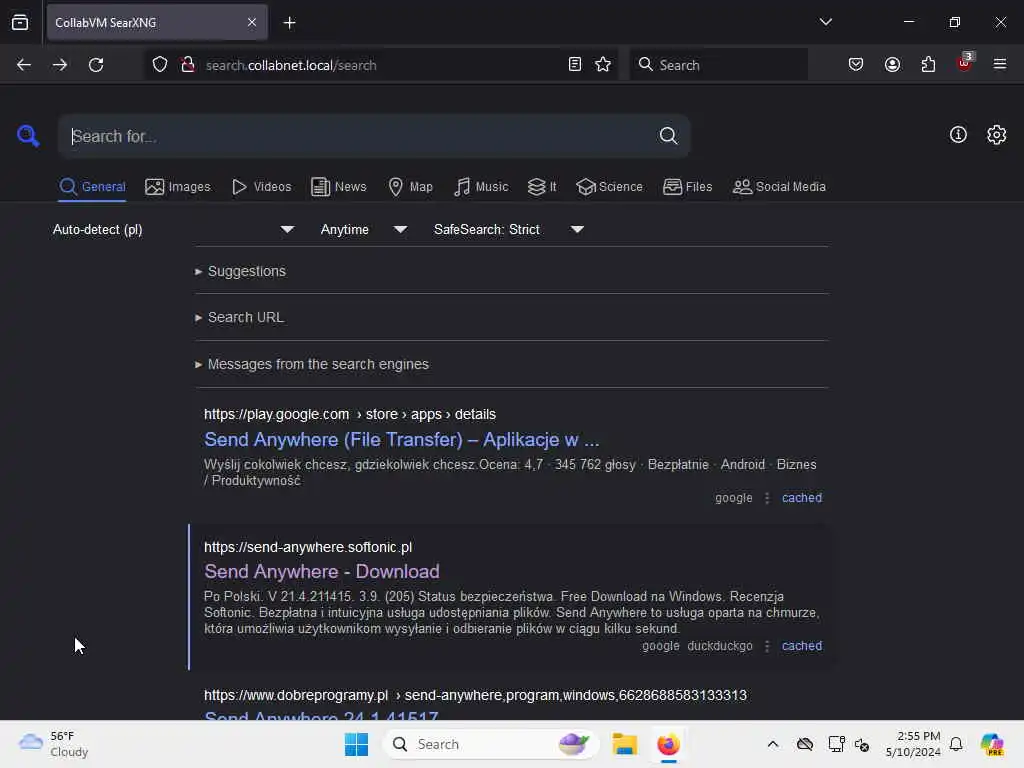Switch to the Files category

(687, 187)
